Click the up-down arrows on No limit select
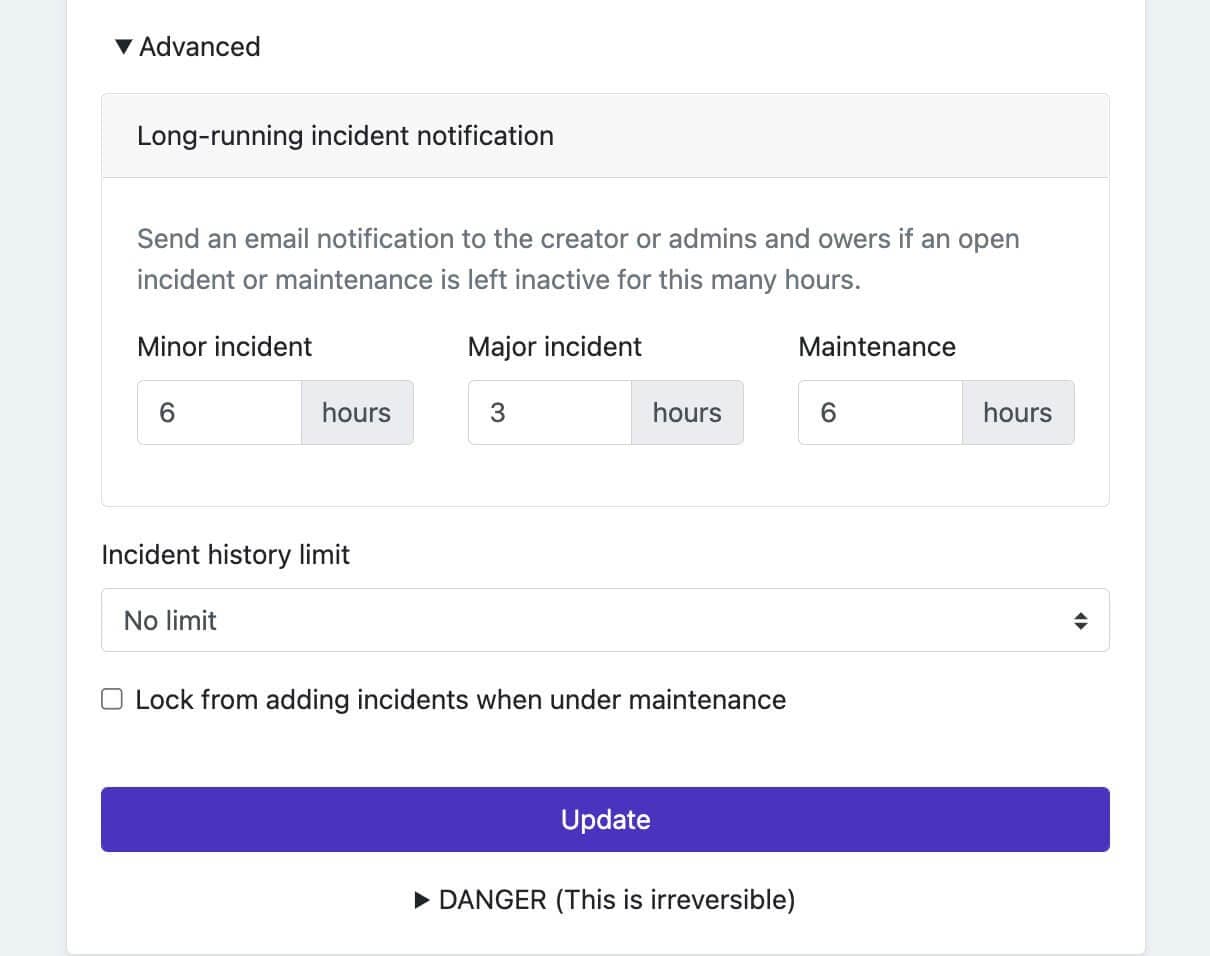 click(x=1080, y=621)
